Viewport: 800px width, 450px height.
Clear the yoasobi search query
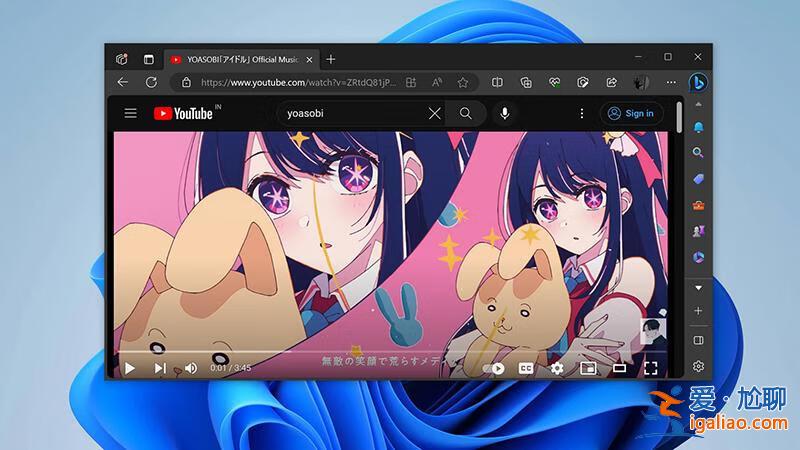[435, 113]
